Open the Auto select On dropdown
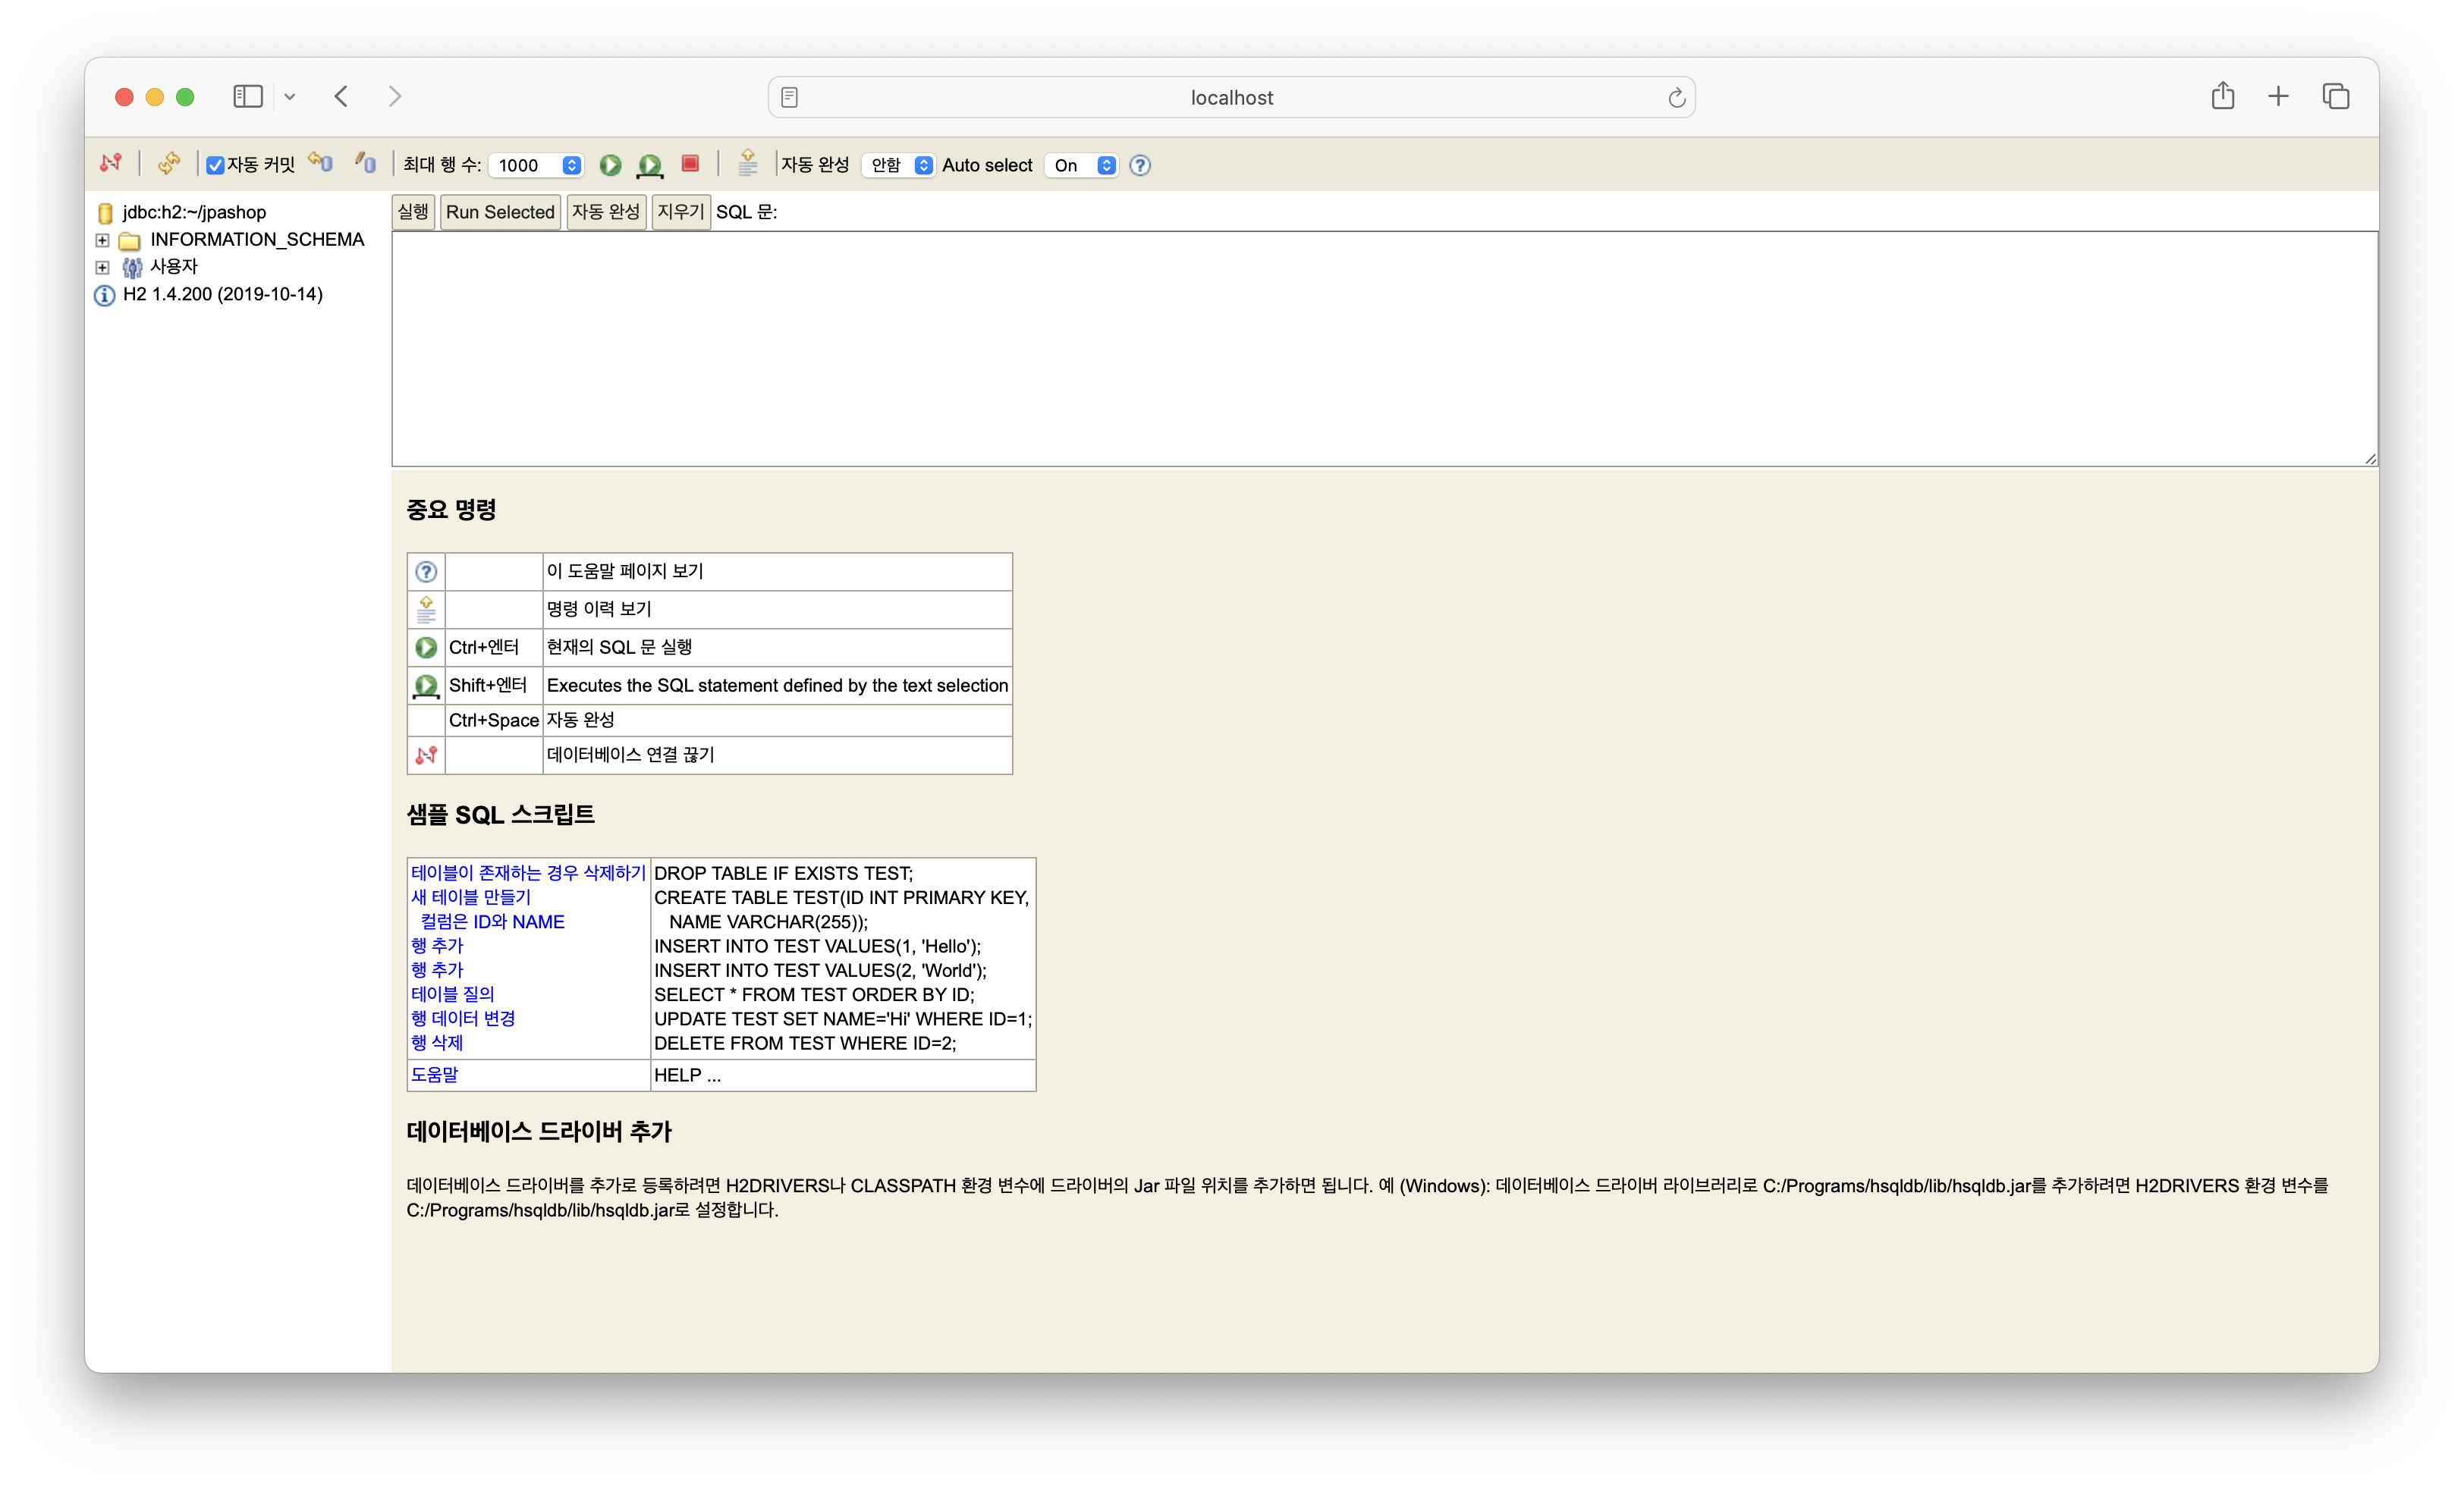Screen dimensions: 2464x1485 (x=1081, y=165)
